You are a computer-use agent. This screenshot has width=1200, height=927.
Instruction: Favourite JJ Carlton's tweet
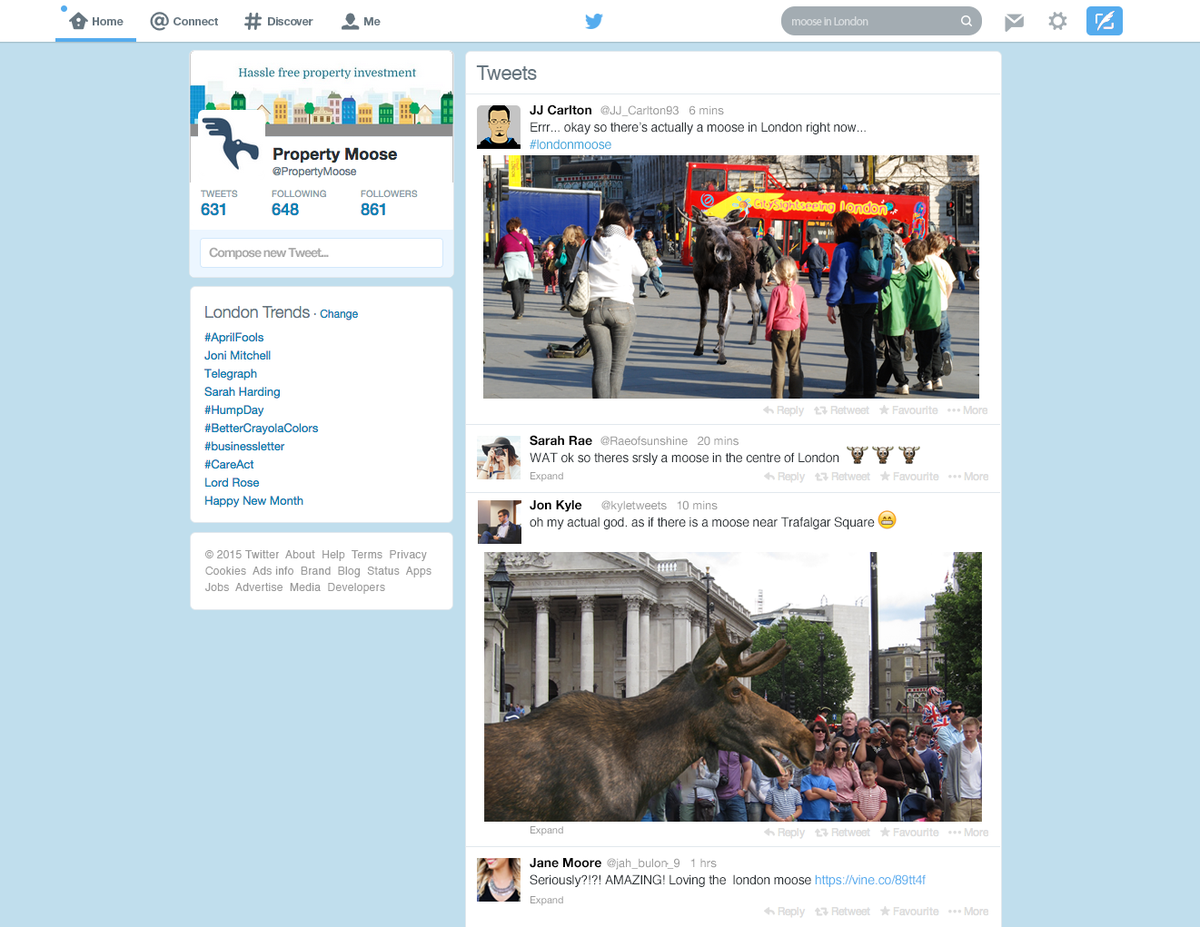coord(908,410)
